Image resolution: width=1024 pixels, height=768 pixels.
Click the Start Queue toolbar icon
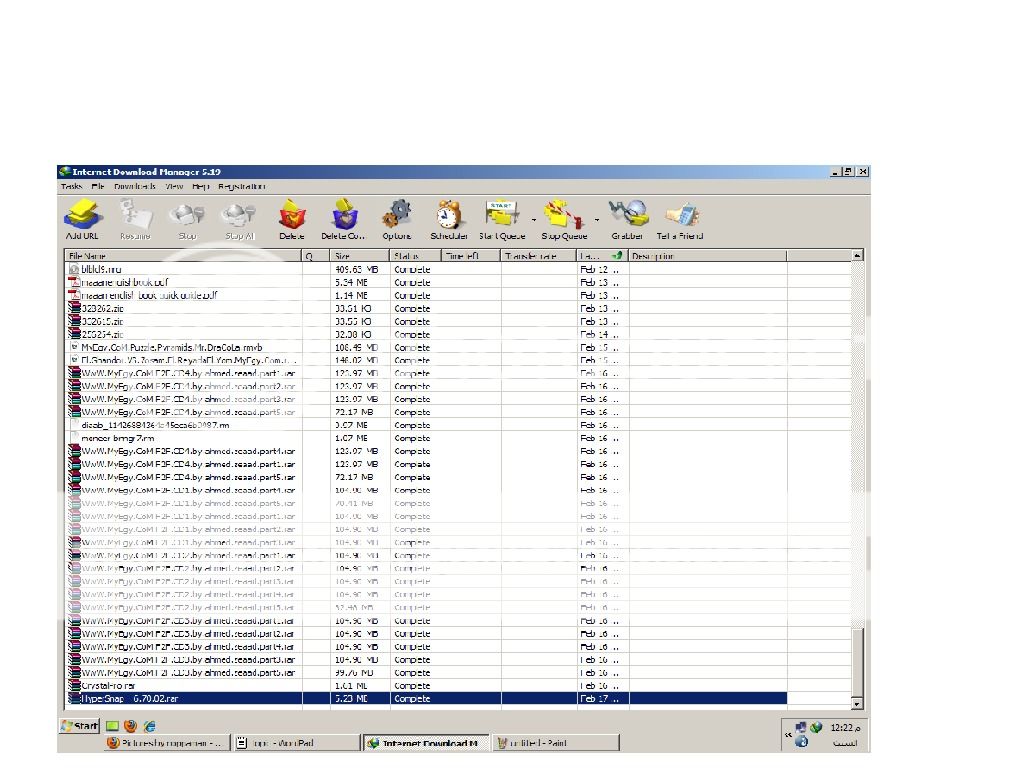(x=502, y=214)
